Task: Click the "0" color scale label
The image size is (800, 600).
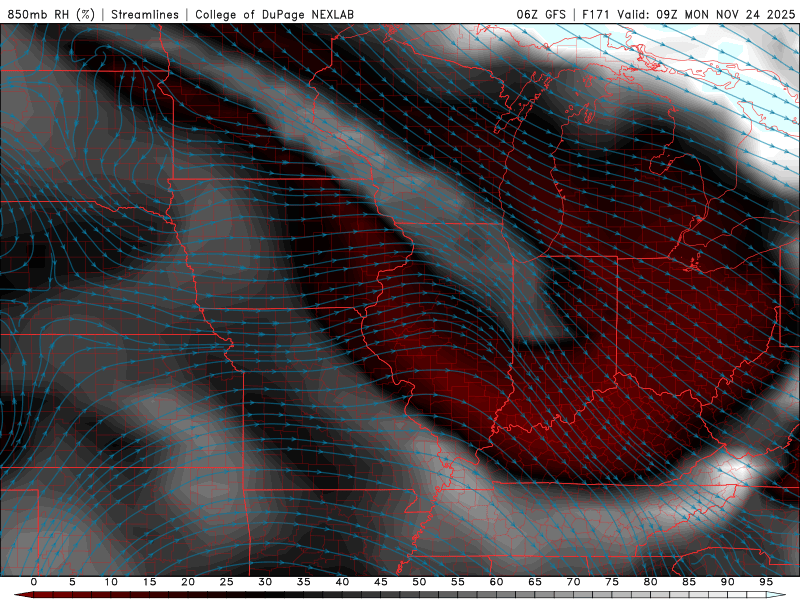Action: (34, 582)
